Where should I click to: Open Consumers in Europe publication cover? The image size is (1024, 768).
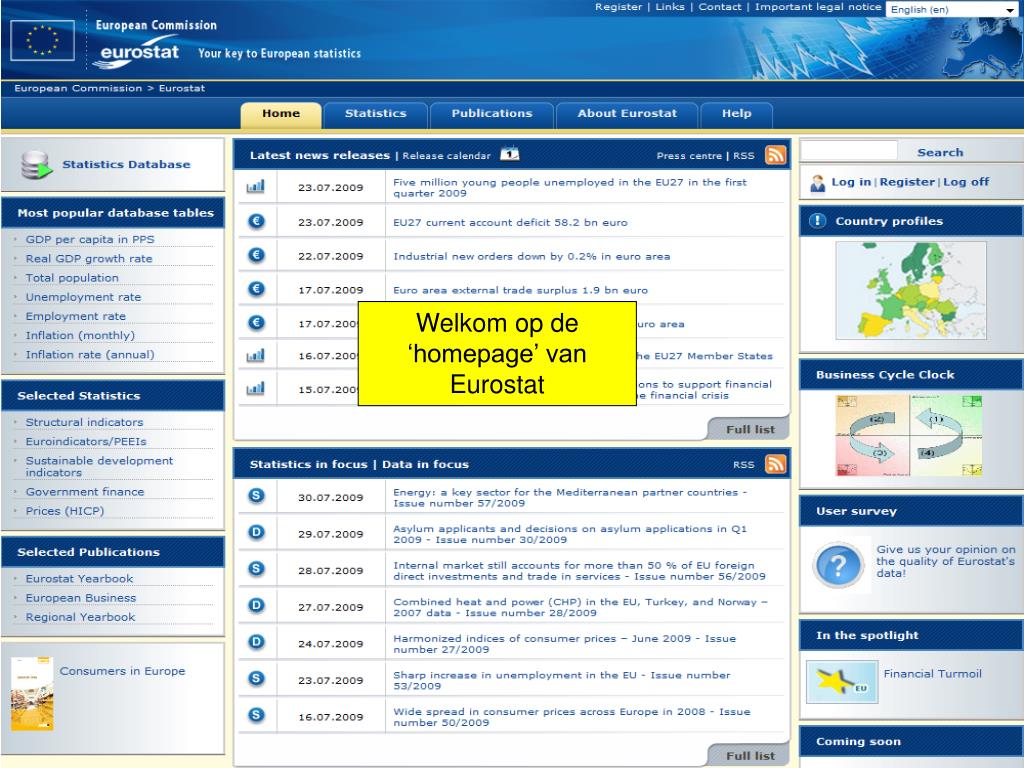point(32,694)
